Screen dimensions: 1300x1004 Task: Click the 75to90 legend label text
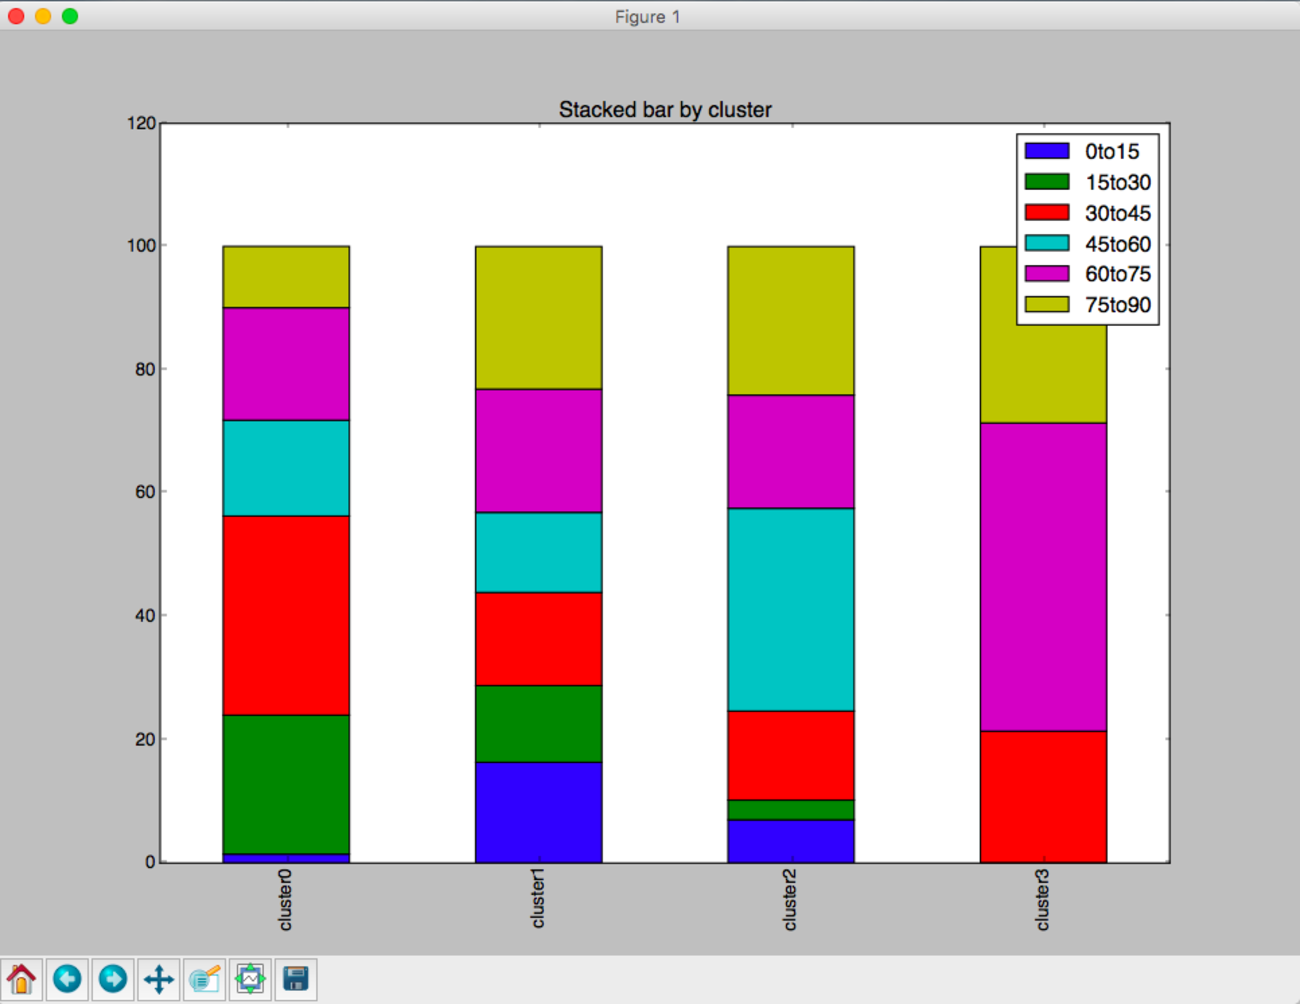1117,305
